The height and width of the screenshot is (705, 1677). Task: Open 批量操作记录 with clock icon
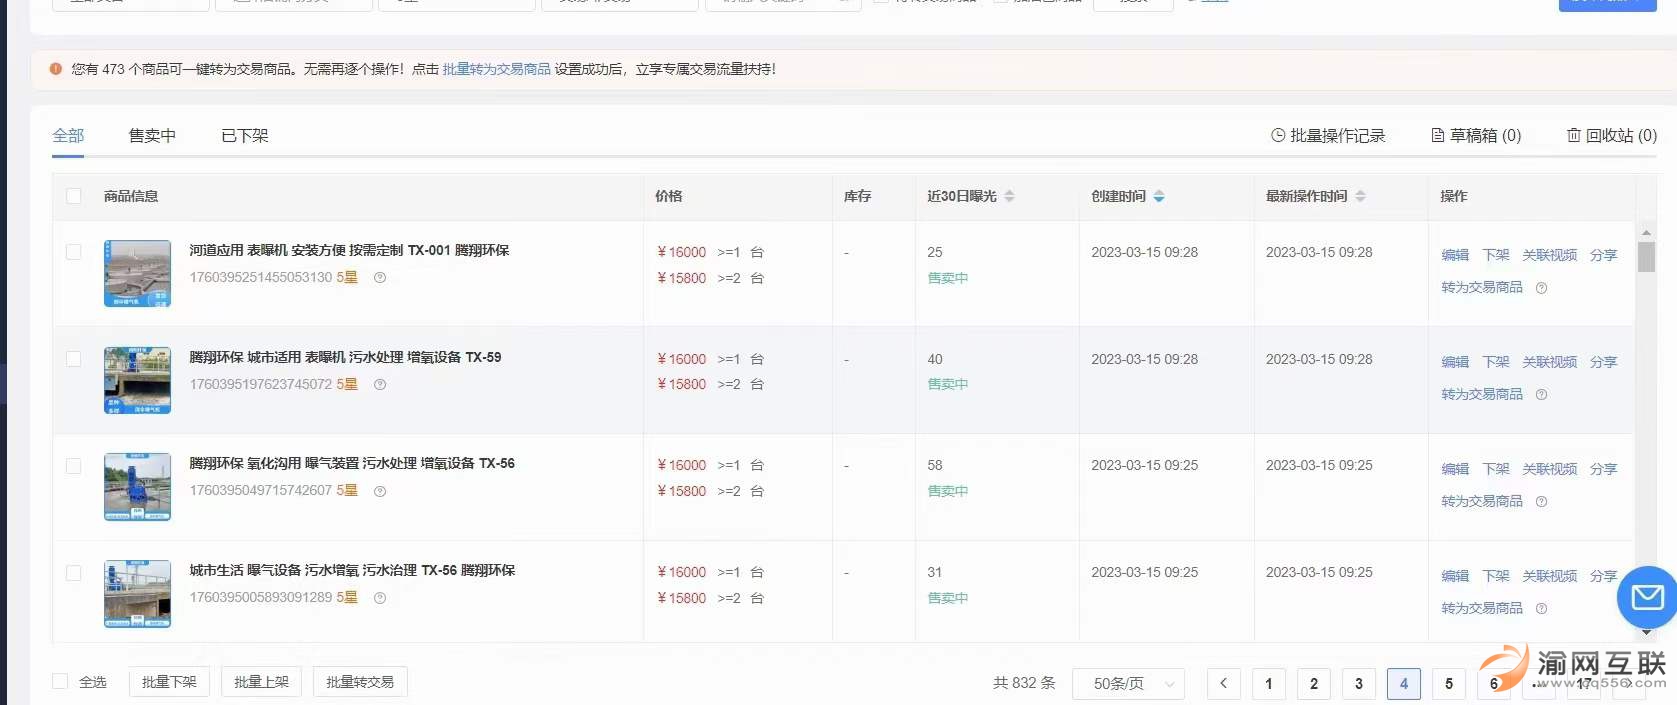coord(1328,136)
